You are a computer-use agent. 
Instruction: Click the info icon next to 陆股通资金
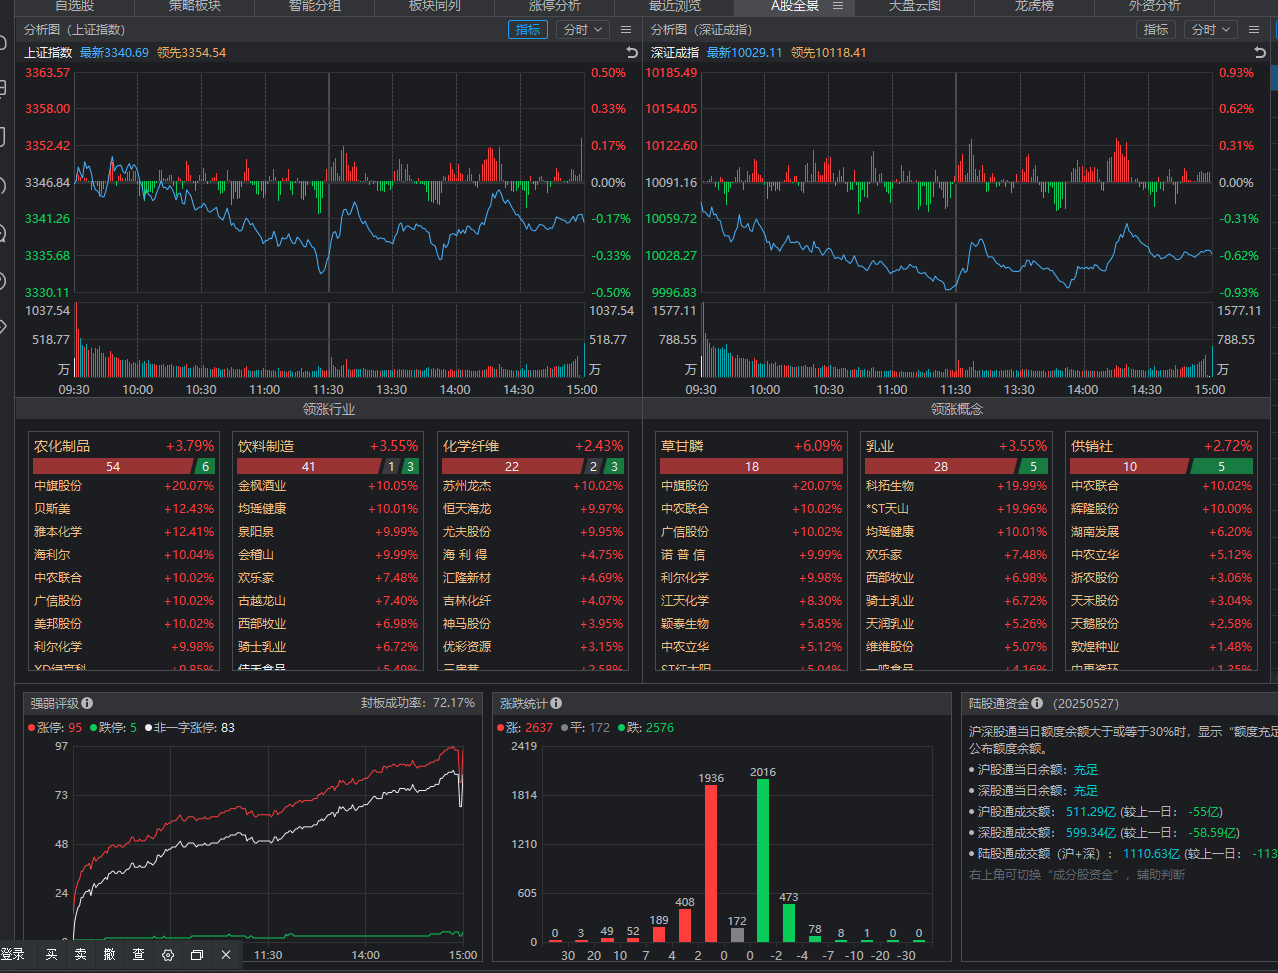pyautogui.click(x=1037, y=703)
